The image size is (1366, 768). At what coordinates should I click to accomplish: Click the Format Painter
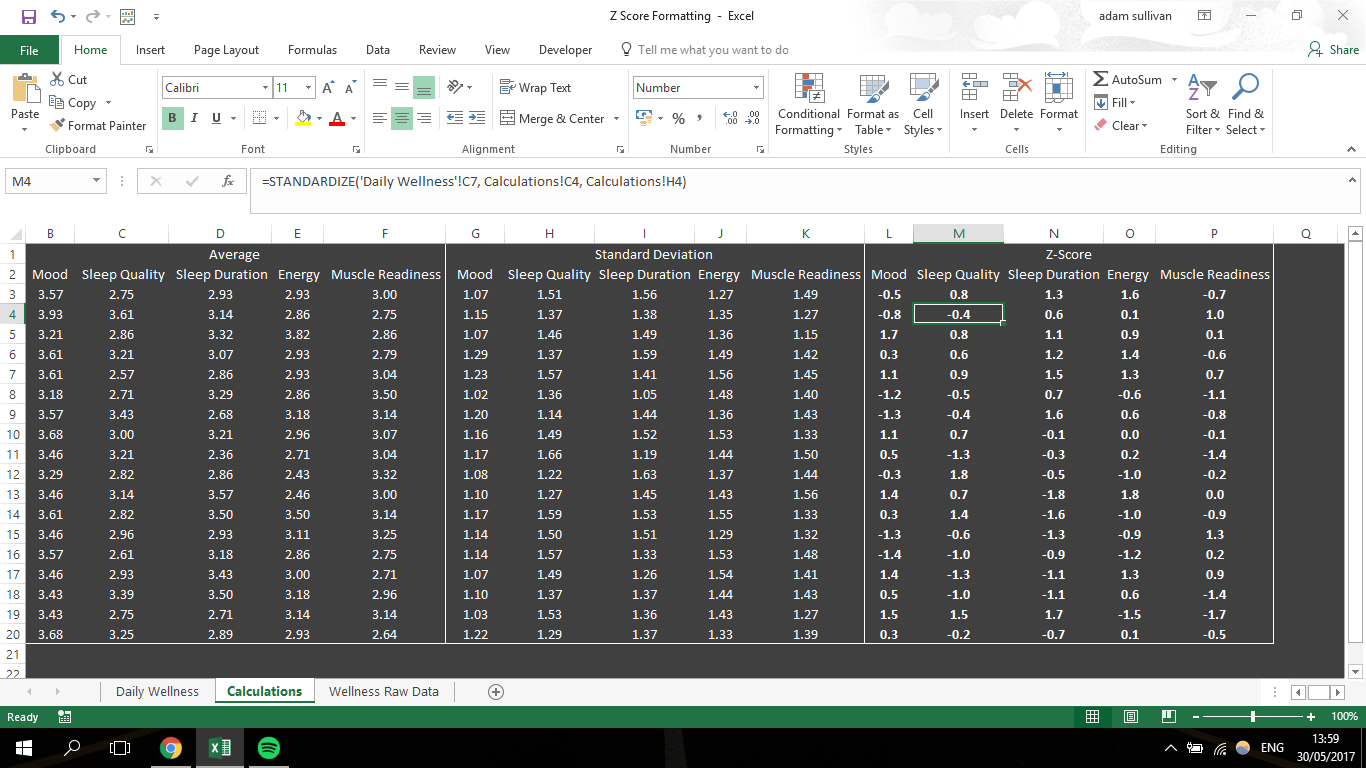tap(98, 126)
